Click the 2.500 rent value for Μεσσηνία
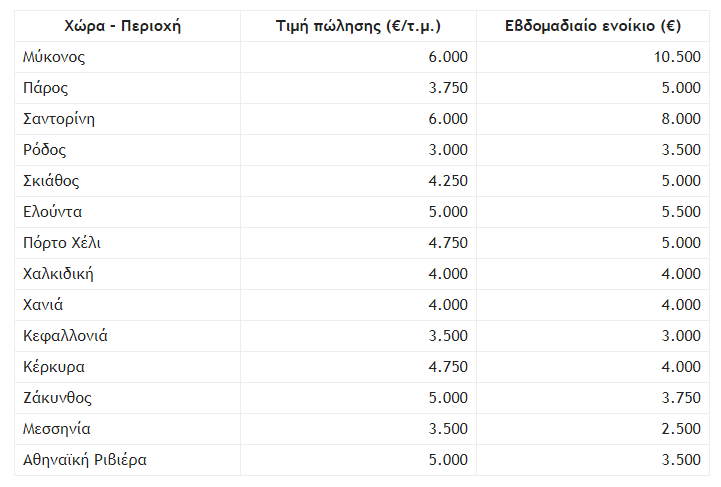Image resolution: width=721 pixels, height=487 pixels. (x=683, y=429)
